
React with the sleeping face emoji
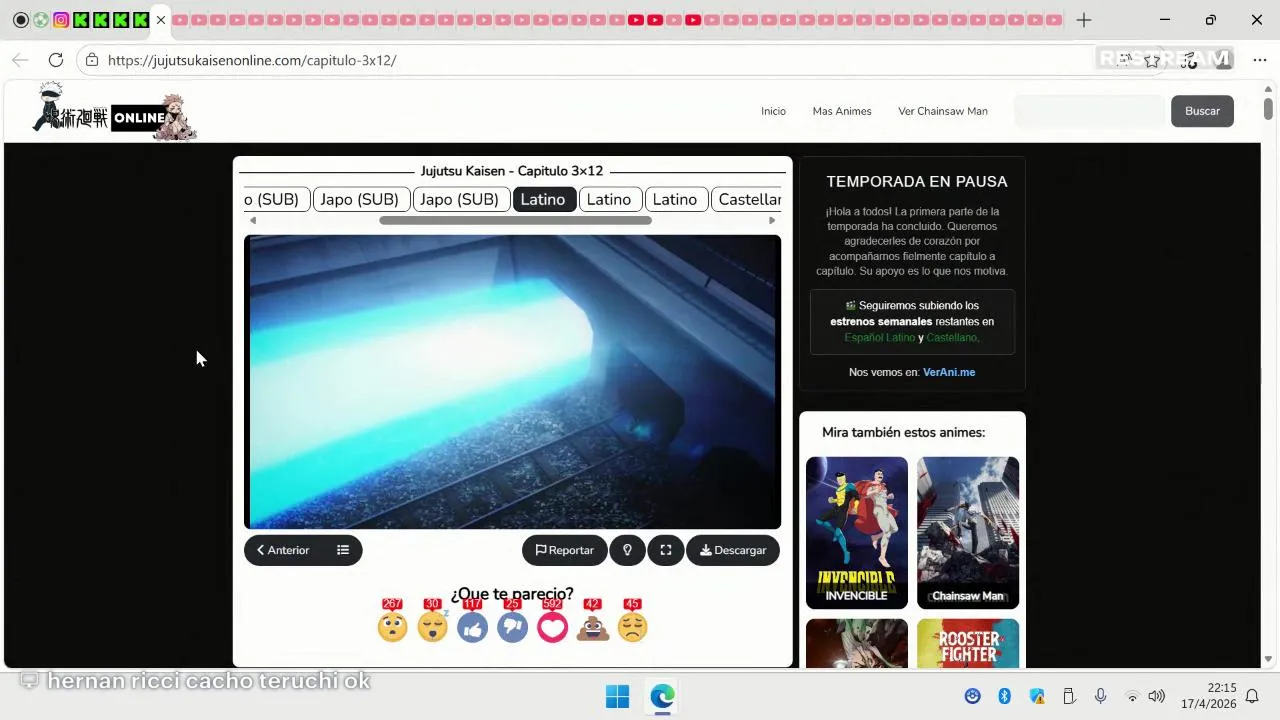(x=432, y=627)
